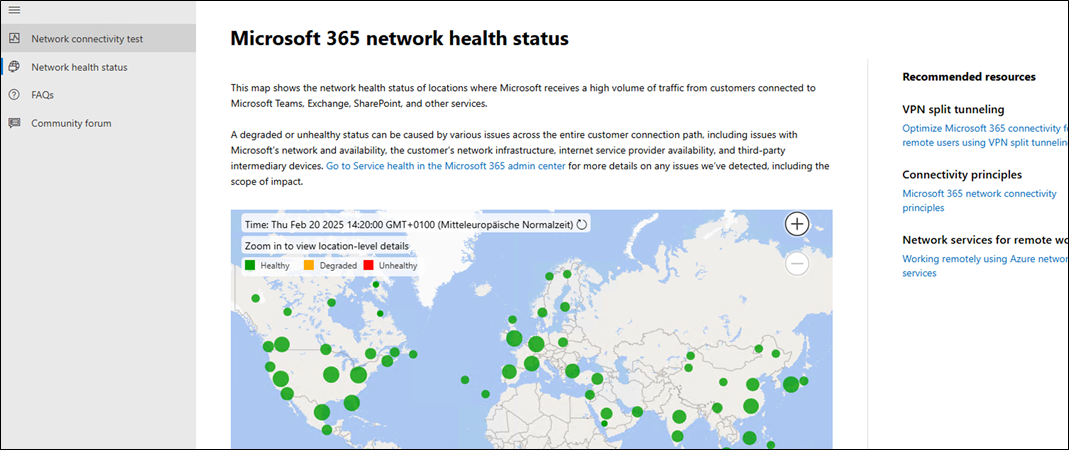Open the hamburger navigation menu
The height and width of the screenshot is (450, 1069).
[14, 10]
